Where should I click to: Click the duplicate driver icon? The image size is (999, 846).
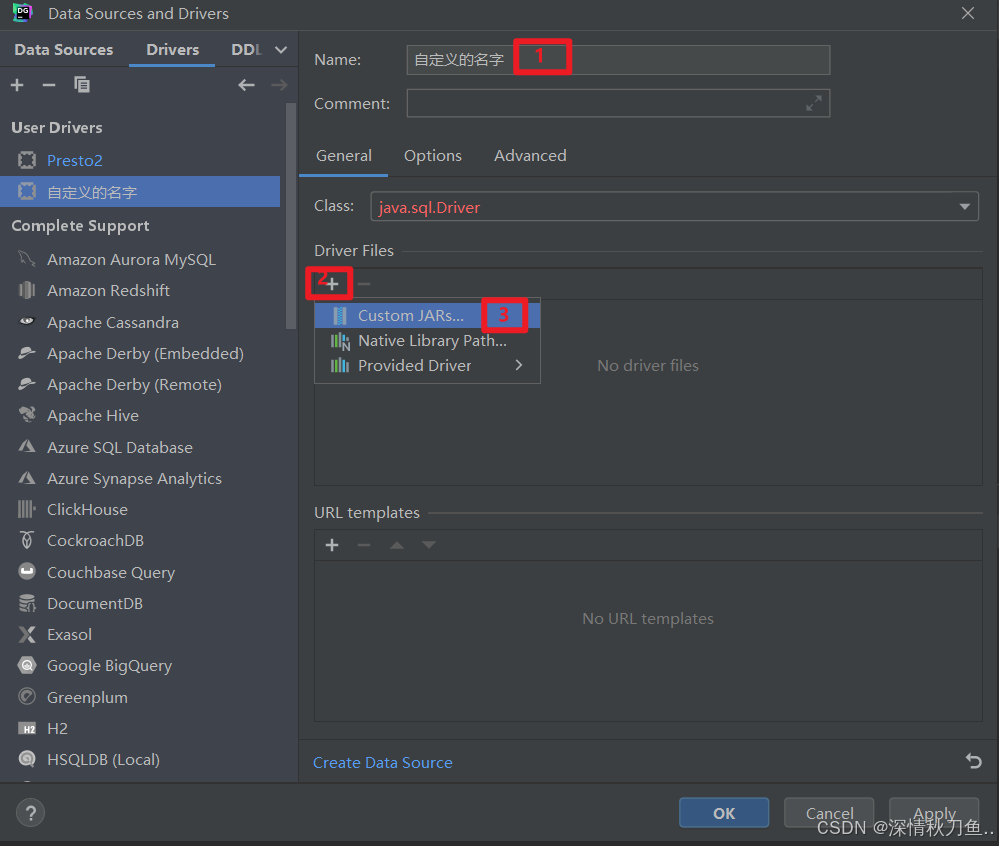(x=82, y=85)
